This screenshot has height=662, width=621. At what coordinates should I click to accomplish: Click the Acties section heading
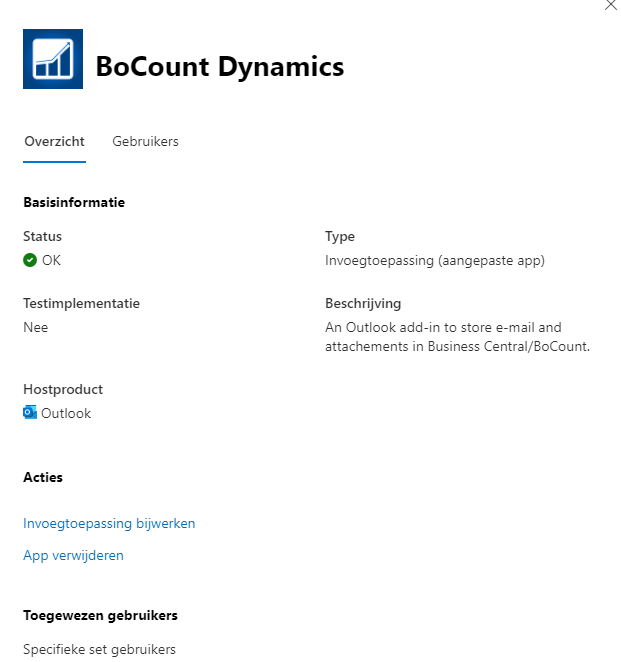tap(43, 477)
